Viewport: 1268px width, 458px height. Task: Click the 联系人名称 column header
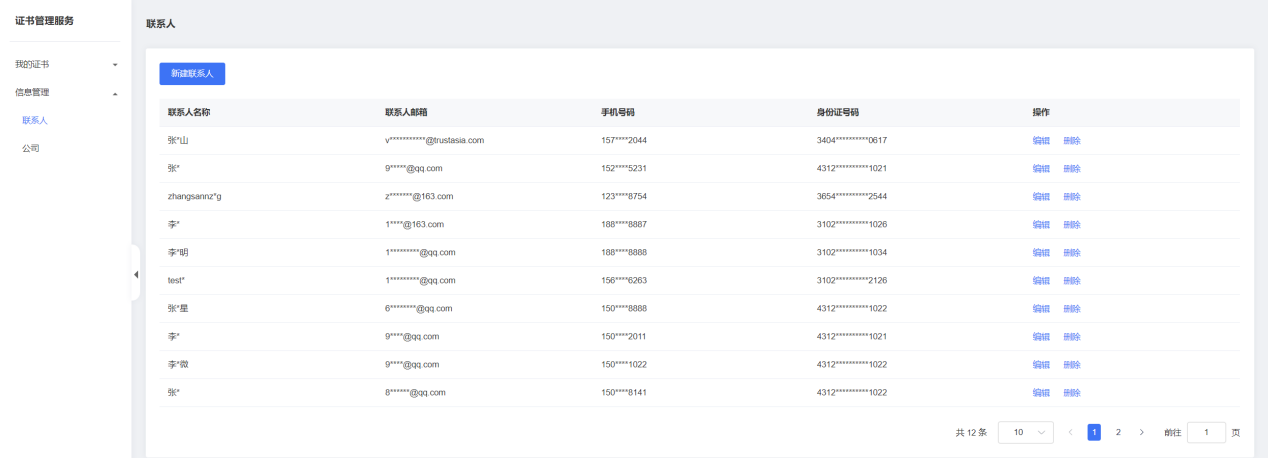(189, 112)
